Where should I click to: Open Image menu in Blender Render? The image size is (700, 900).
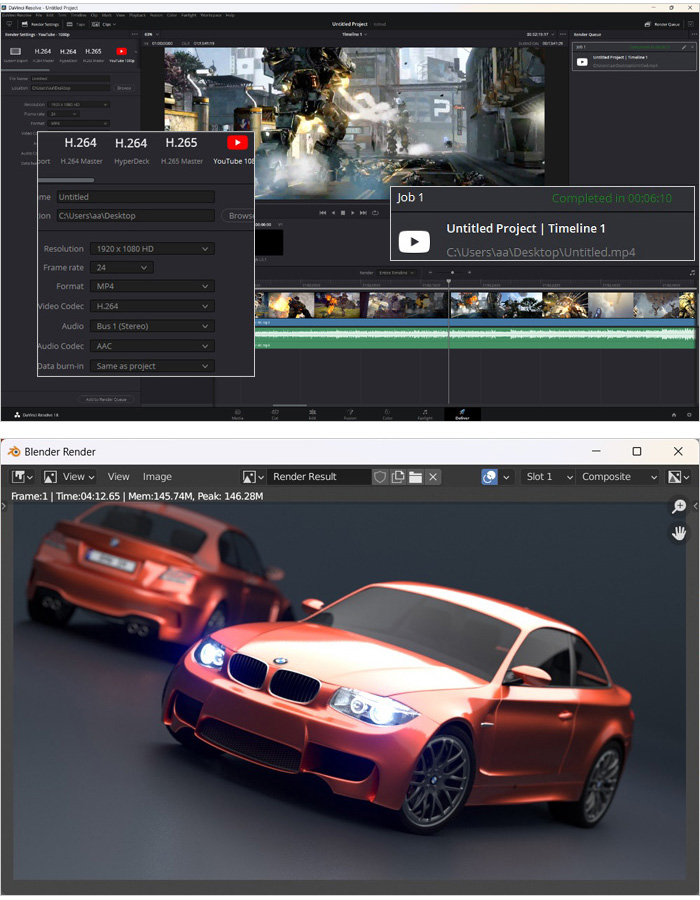(x=157, y=476)
